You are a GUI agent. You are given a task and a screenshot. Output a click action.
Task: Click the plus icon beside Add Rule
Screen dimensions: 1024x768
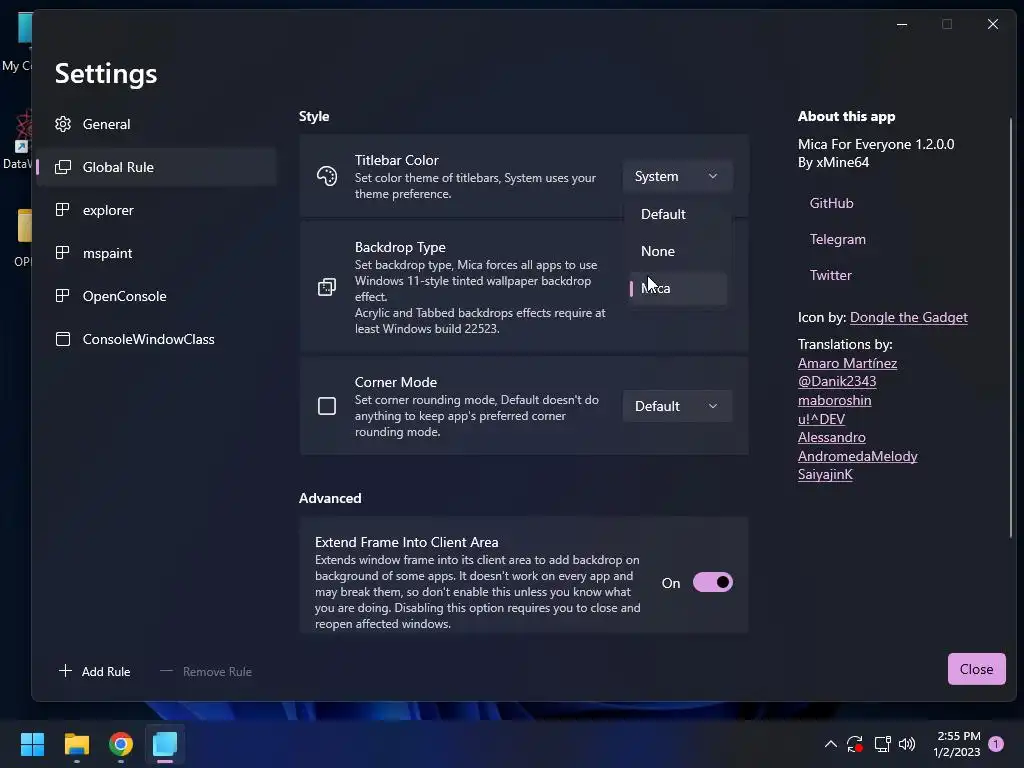65,671
